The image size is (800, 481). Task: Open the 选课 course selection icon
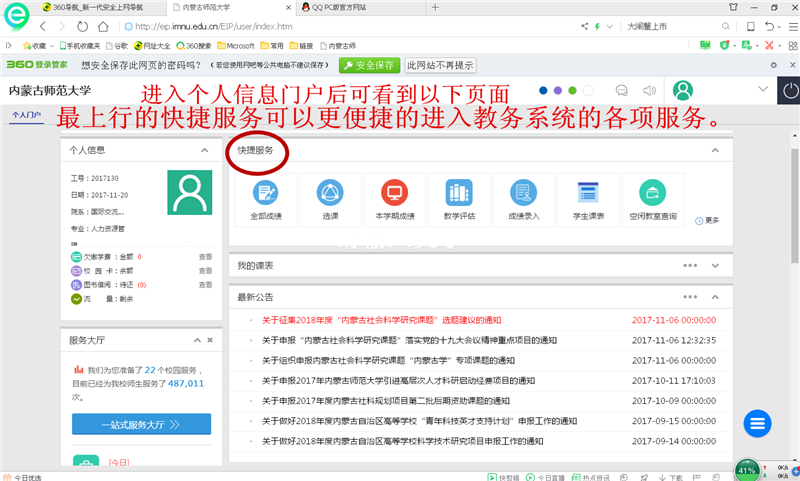(330, 198)
